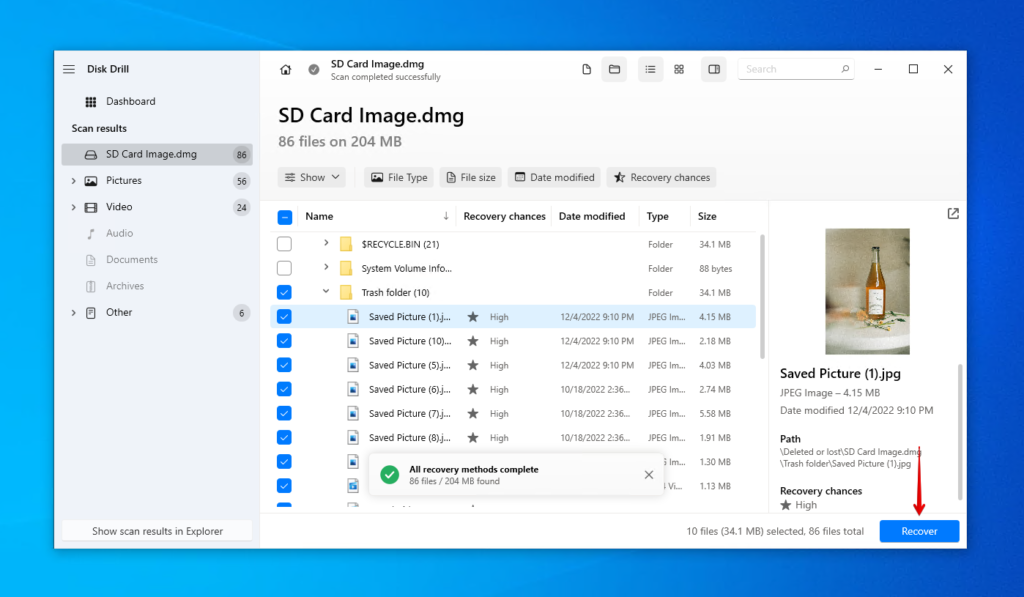The image size is (1024, 597).
Task: Open the Show filter dropdown
Action: [x=309, y=177]
